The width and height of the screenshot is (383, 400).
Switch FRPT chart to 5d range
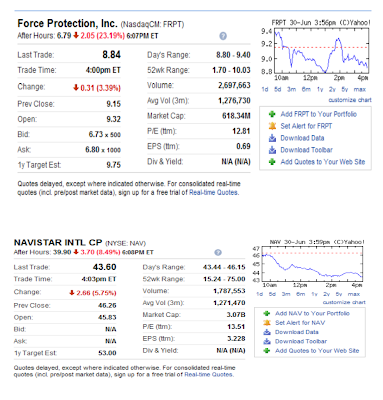277,89
